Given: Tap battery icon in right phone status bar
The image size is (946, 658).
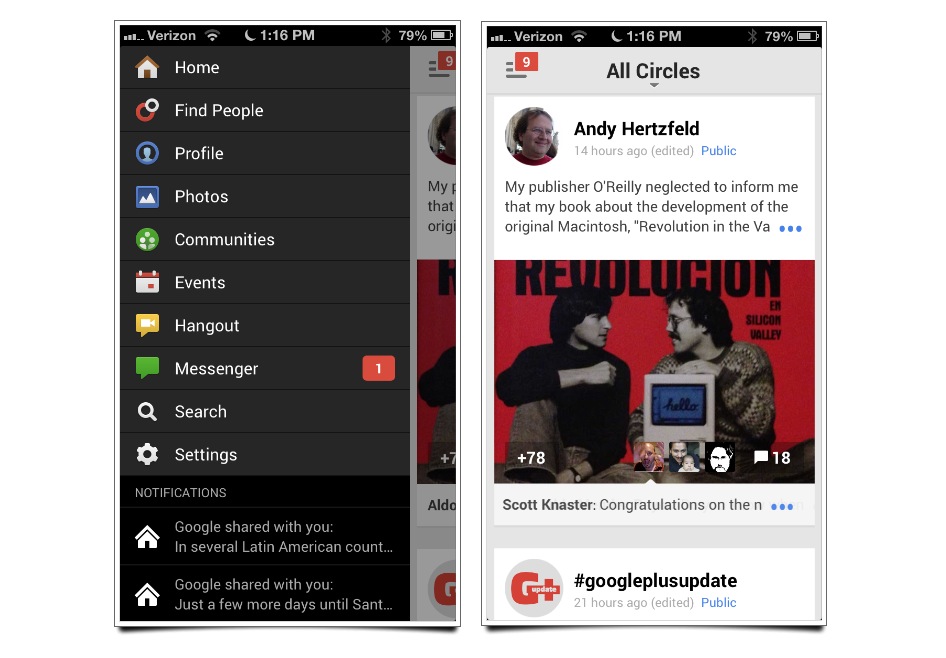Looking at the screenshot, I should 807,36.
